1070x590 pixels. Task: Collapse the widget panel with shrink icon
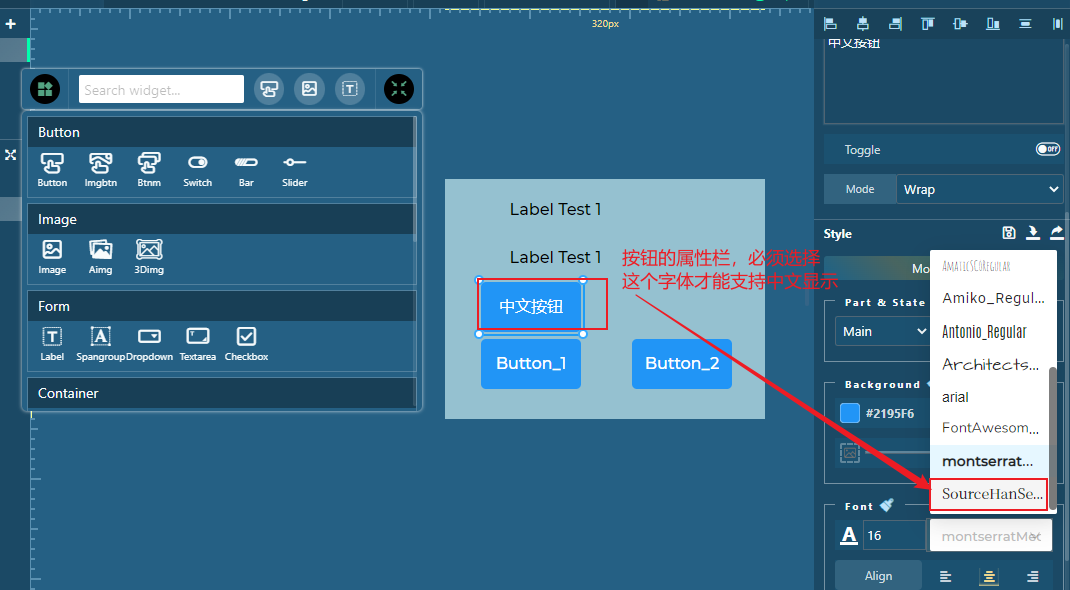[x=399, y=89]
